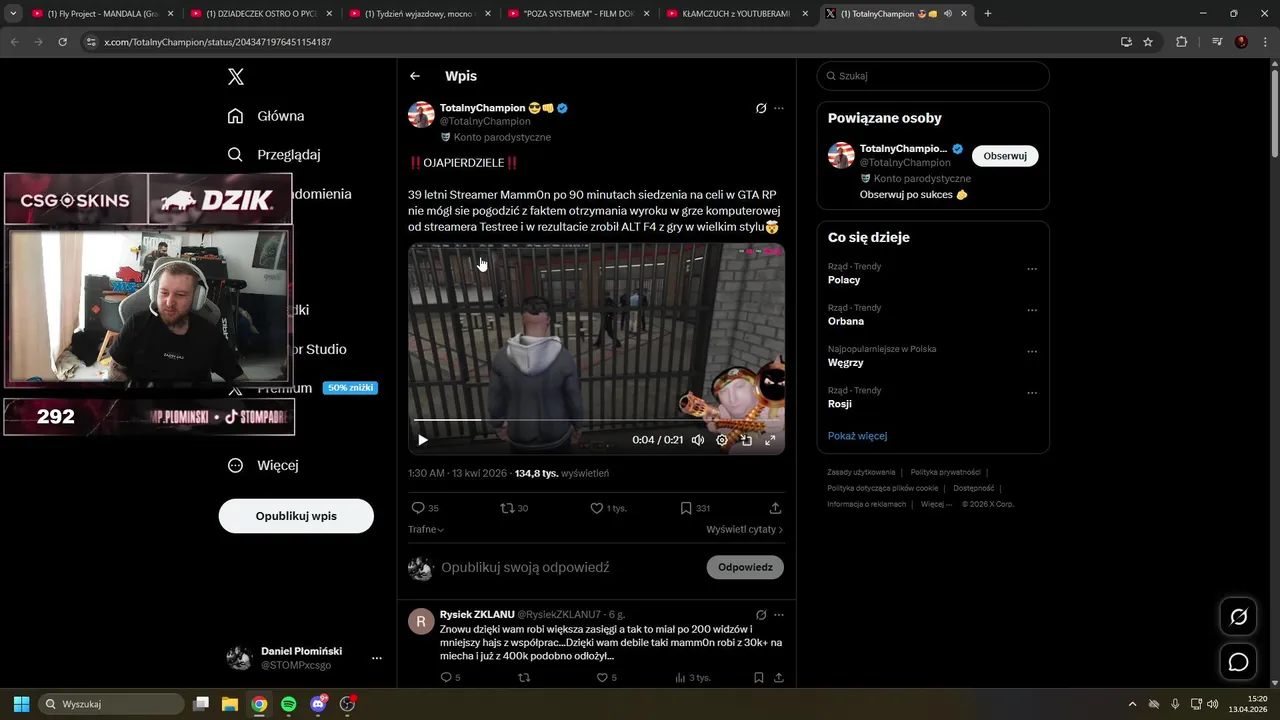Image resolution: width=1280 pixels, height=720 pixels.
Task: Click the Opublikuj swoją odpowiedź reply field
Action: point(525,567)
